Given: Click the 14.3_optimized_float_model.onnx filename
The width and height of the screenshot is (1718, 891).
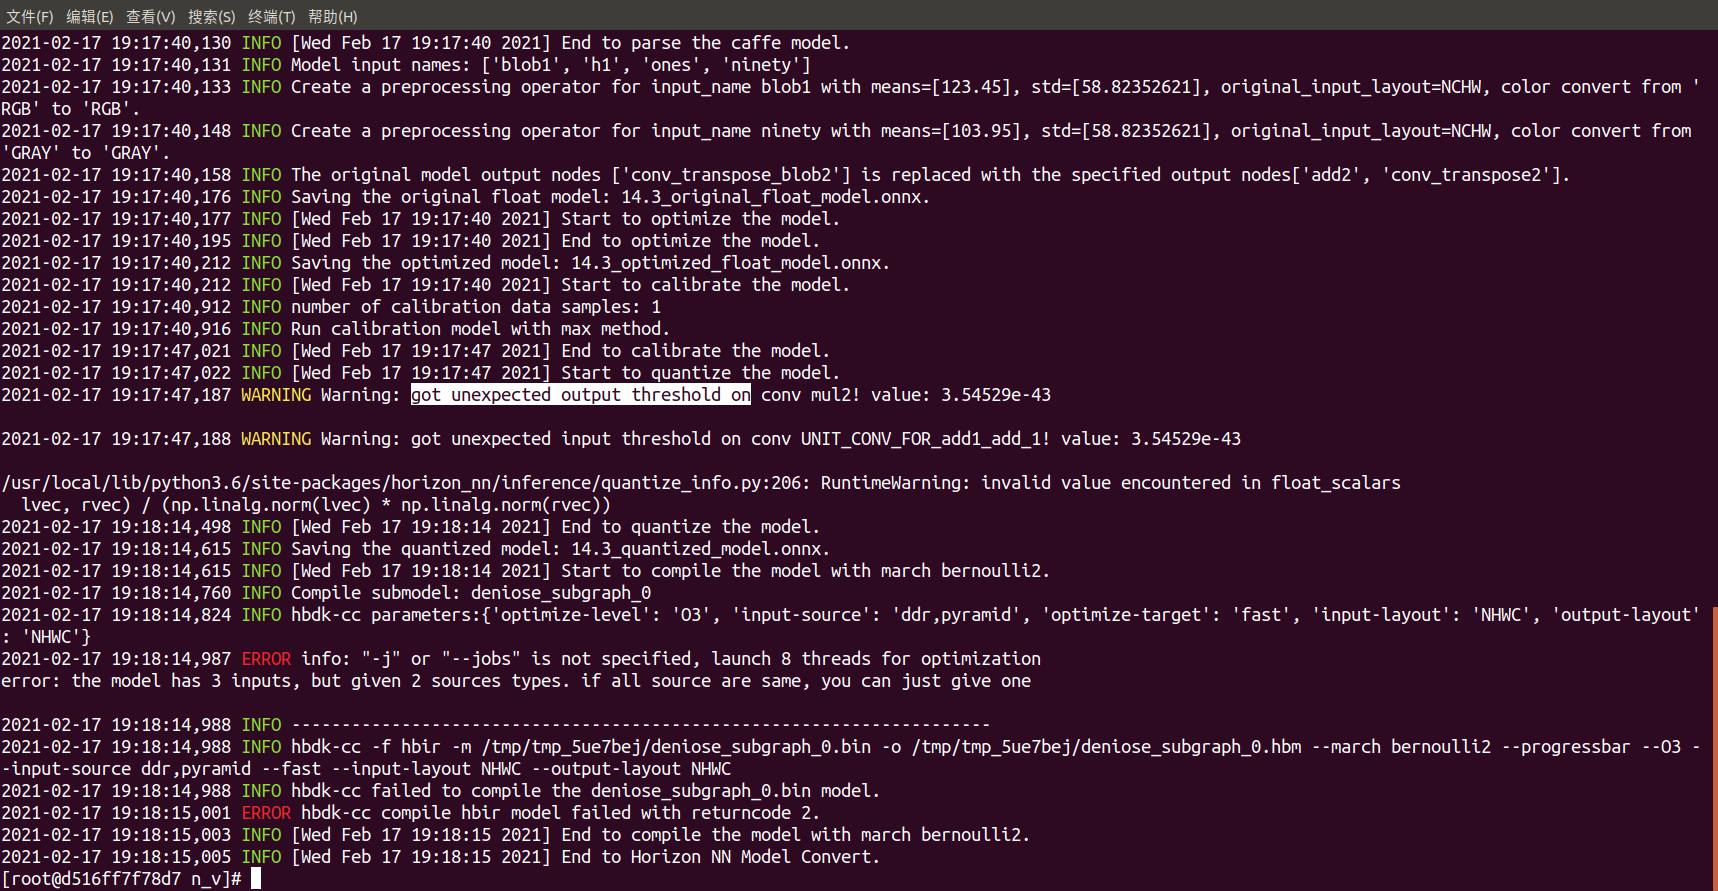Looking at the screenshot, I should pyautogui.click(x=728, y=263).
